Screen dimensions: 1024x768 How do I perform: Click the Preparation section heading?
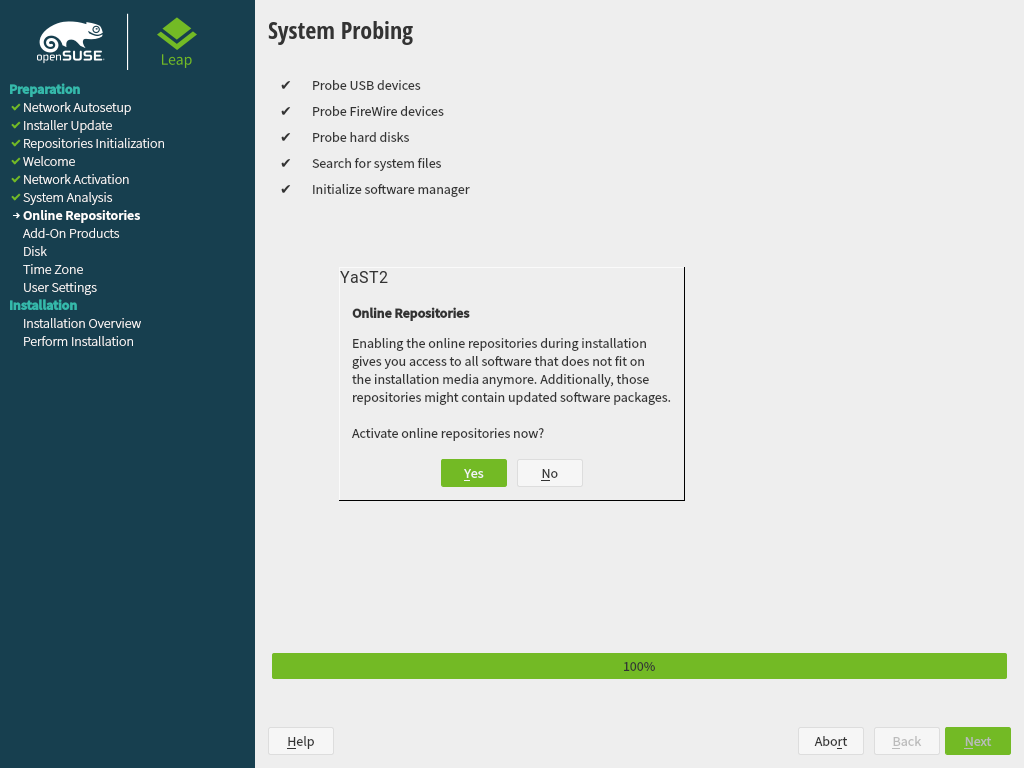pos(44,89)
